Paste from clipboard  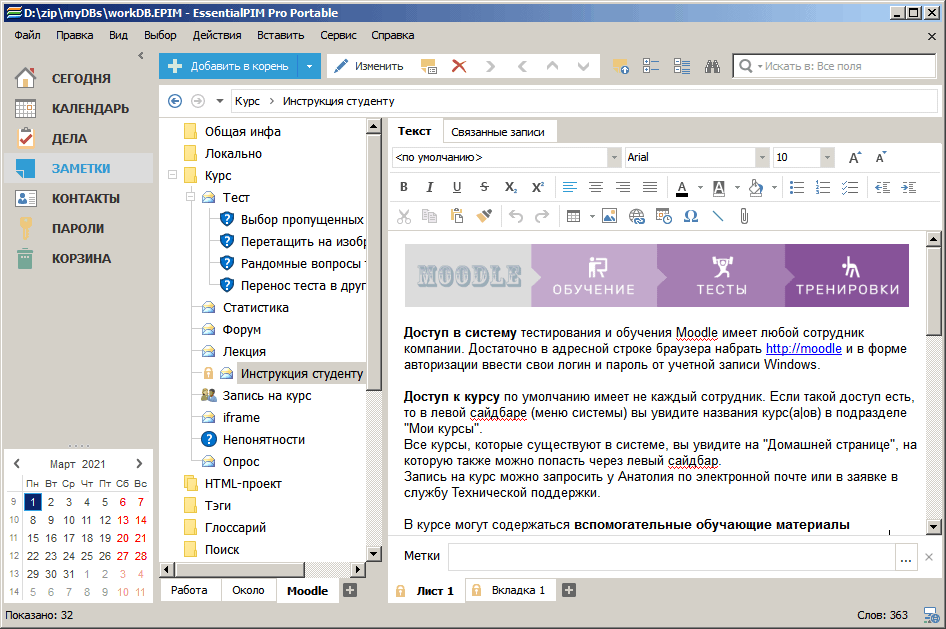(x=457, y=216)
